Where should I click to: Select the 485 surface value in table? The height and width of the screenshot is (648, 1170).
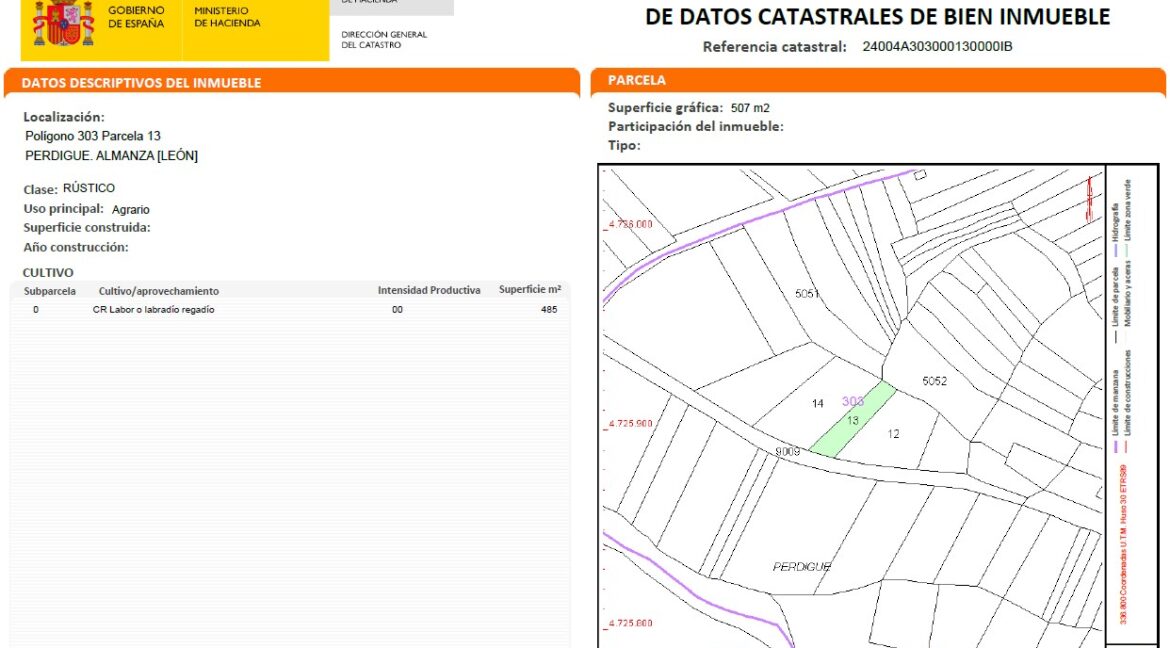tap(549, 310)
